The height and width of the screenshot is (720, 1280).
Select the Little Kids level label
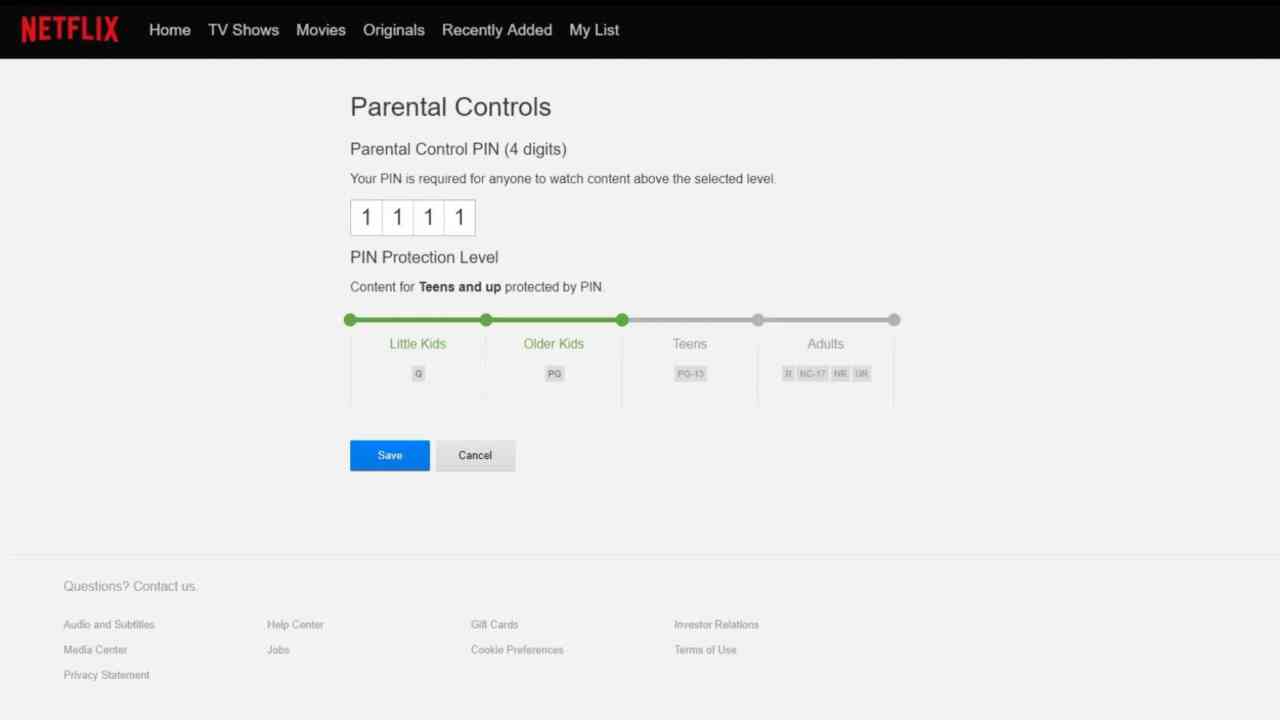pyautogui.click(x=418, y=344)
